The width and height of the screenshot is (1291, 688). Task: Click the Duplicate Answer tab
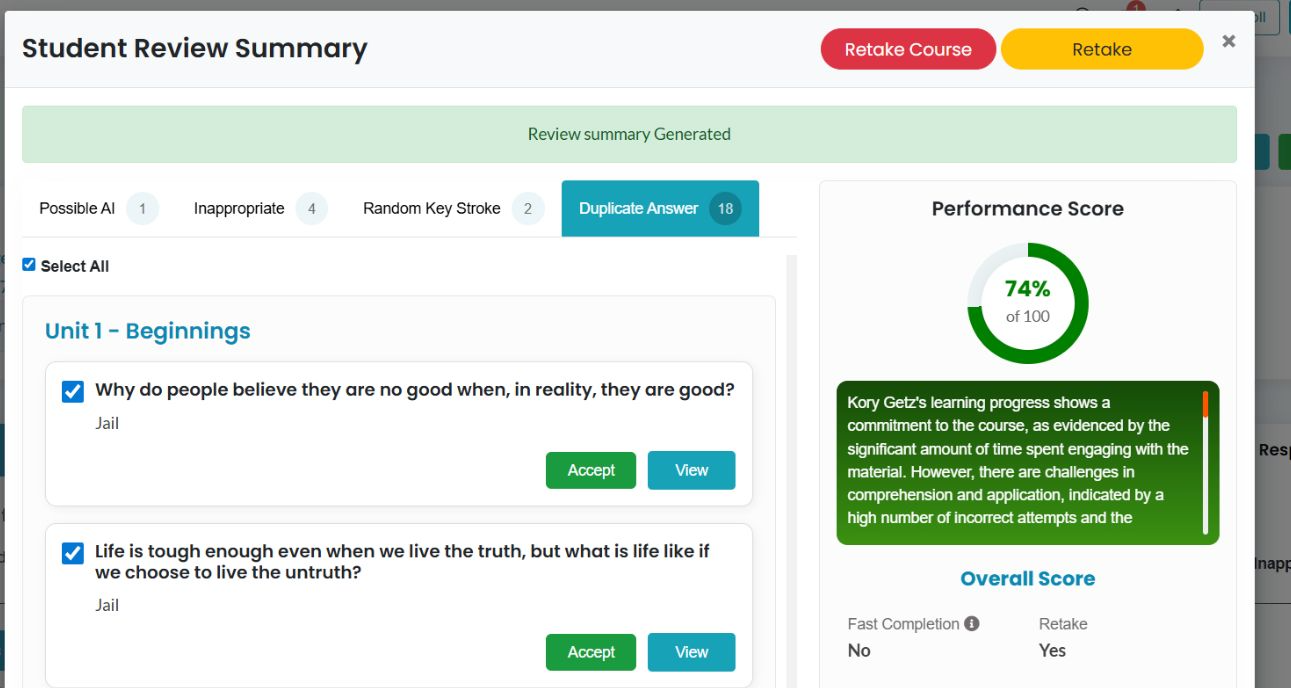point(638,209)
